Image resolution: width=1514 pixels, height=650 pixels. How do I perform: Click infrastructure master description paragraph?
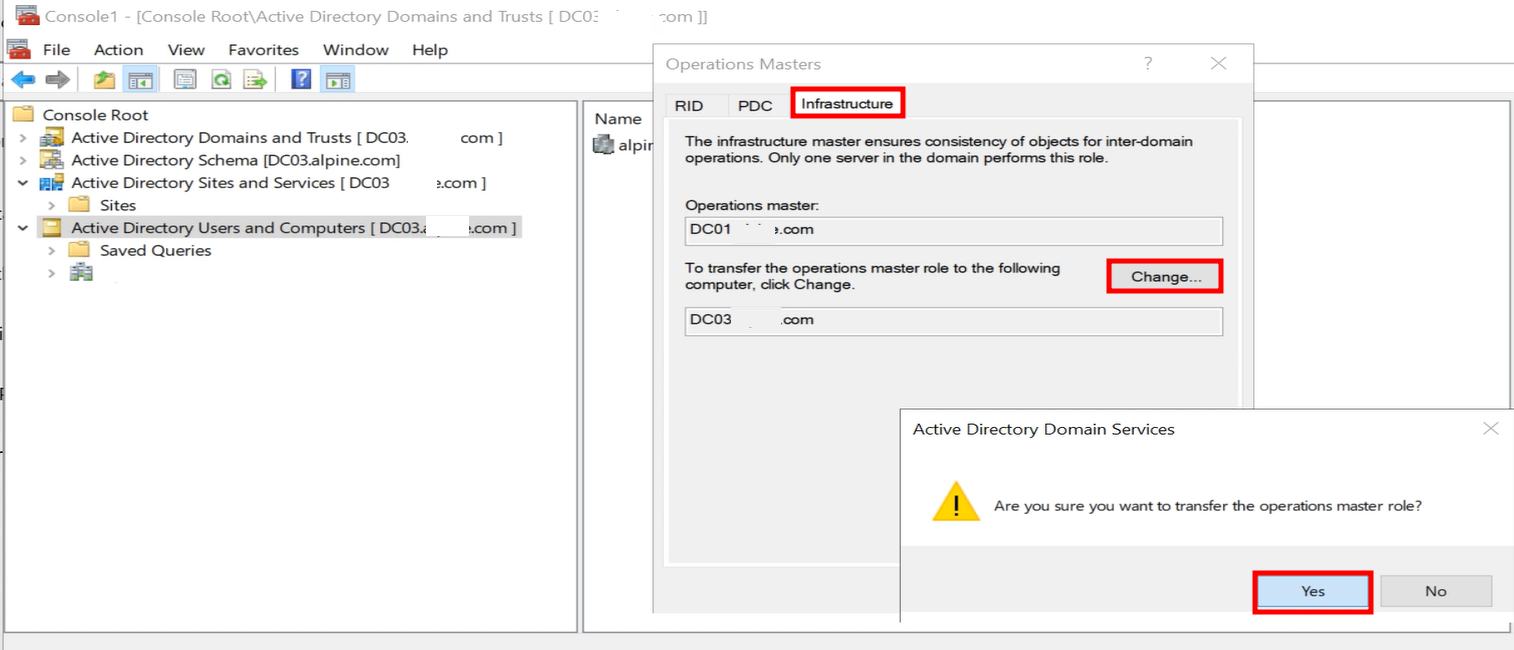[939, 150]
